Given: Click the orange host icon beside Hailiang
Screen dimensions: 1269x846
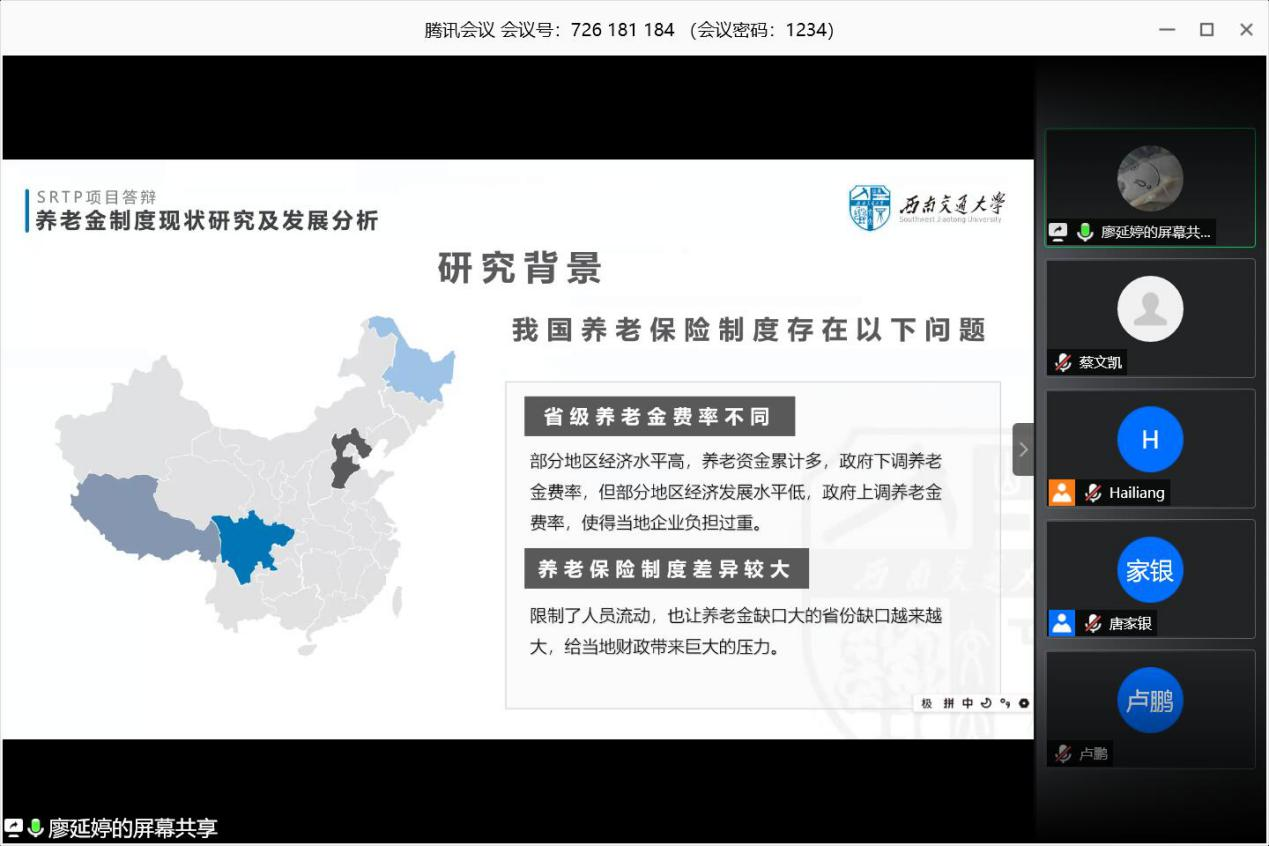Looking at the screenshot, I should [x=1061, y=492].
